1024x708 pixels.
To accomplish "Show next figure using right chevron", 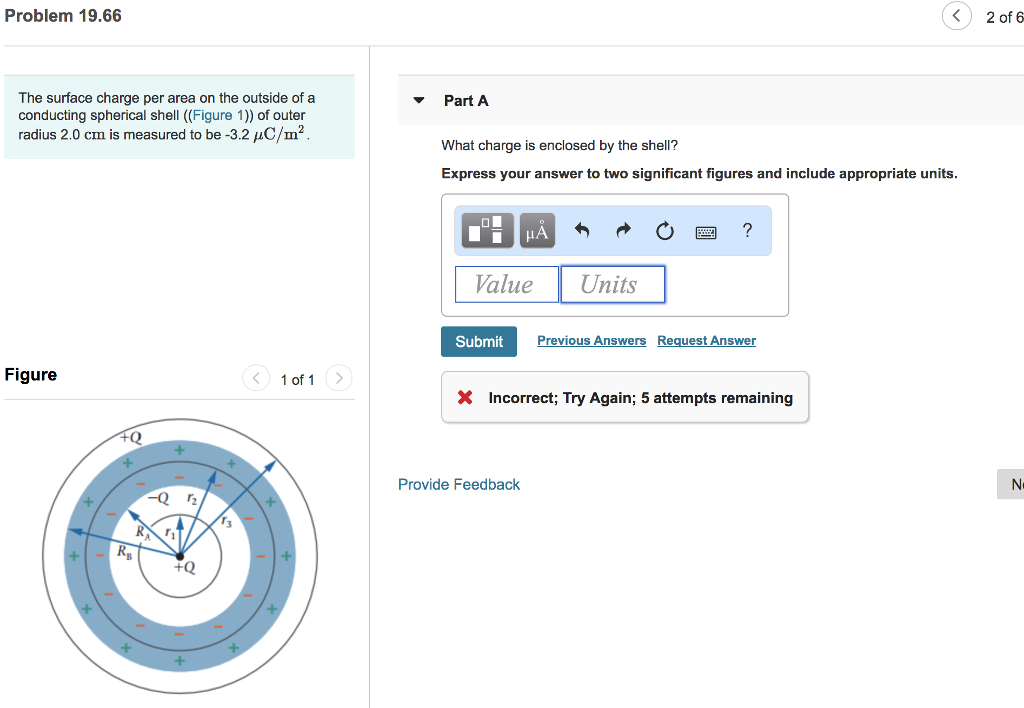I will tap(339, 378).
